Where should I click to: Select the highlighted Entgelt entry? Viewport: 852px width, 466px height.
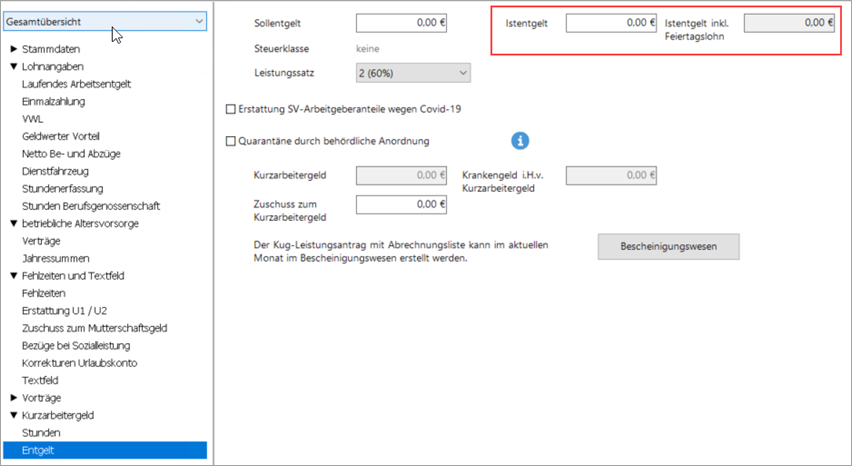tap(105, 450)
